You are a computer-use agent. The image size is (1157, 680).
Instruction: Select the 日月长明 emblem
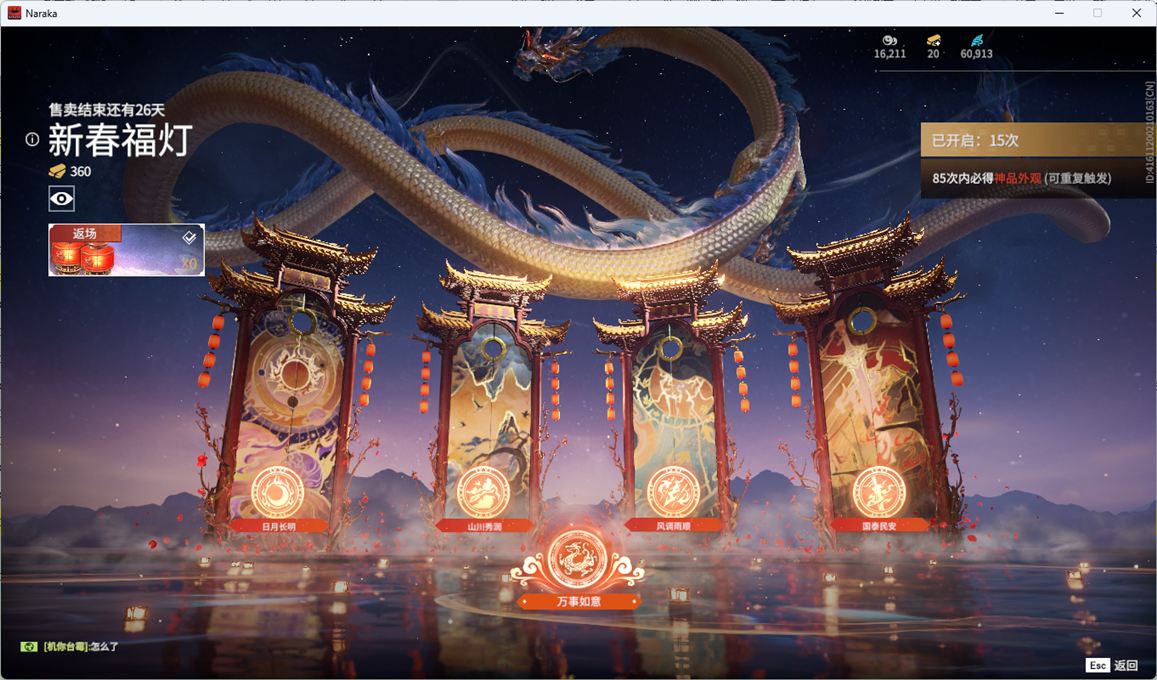tap(277, 493)
